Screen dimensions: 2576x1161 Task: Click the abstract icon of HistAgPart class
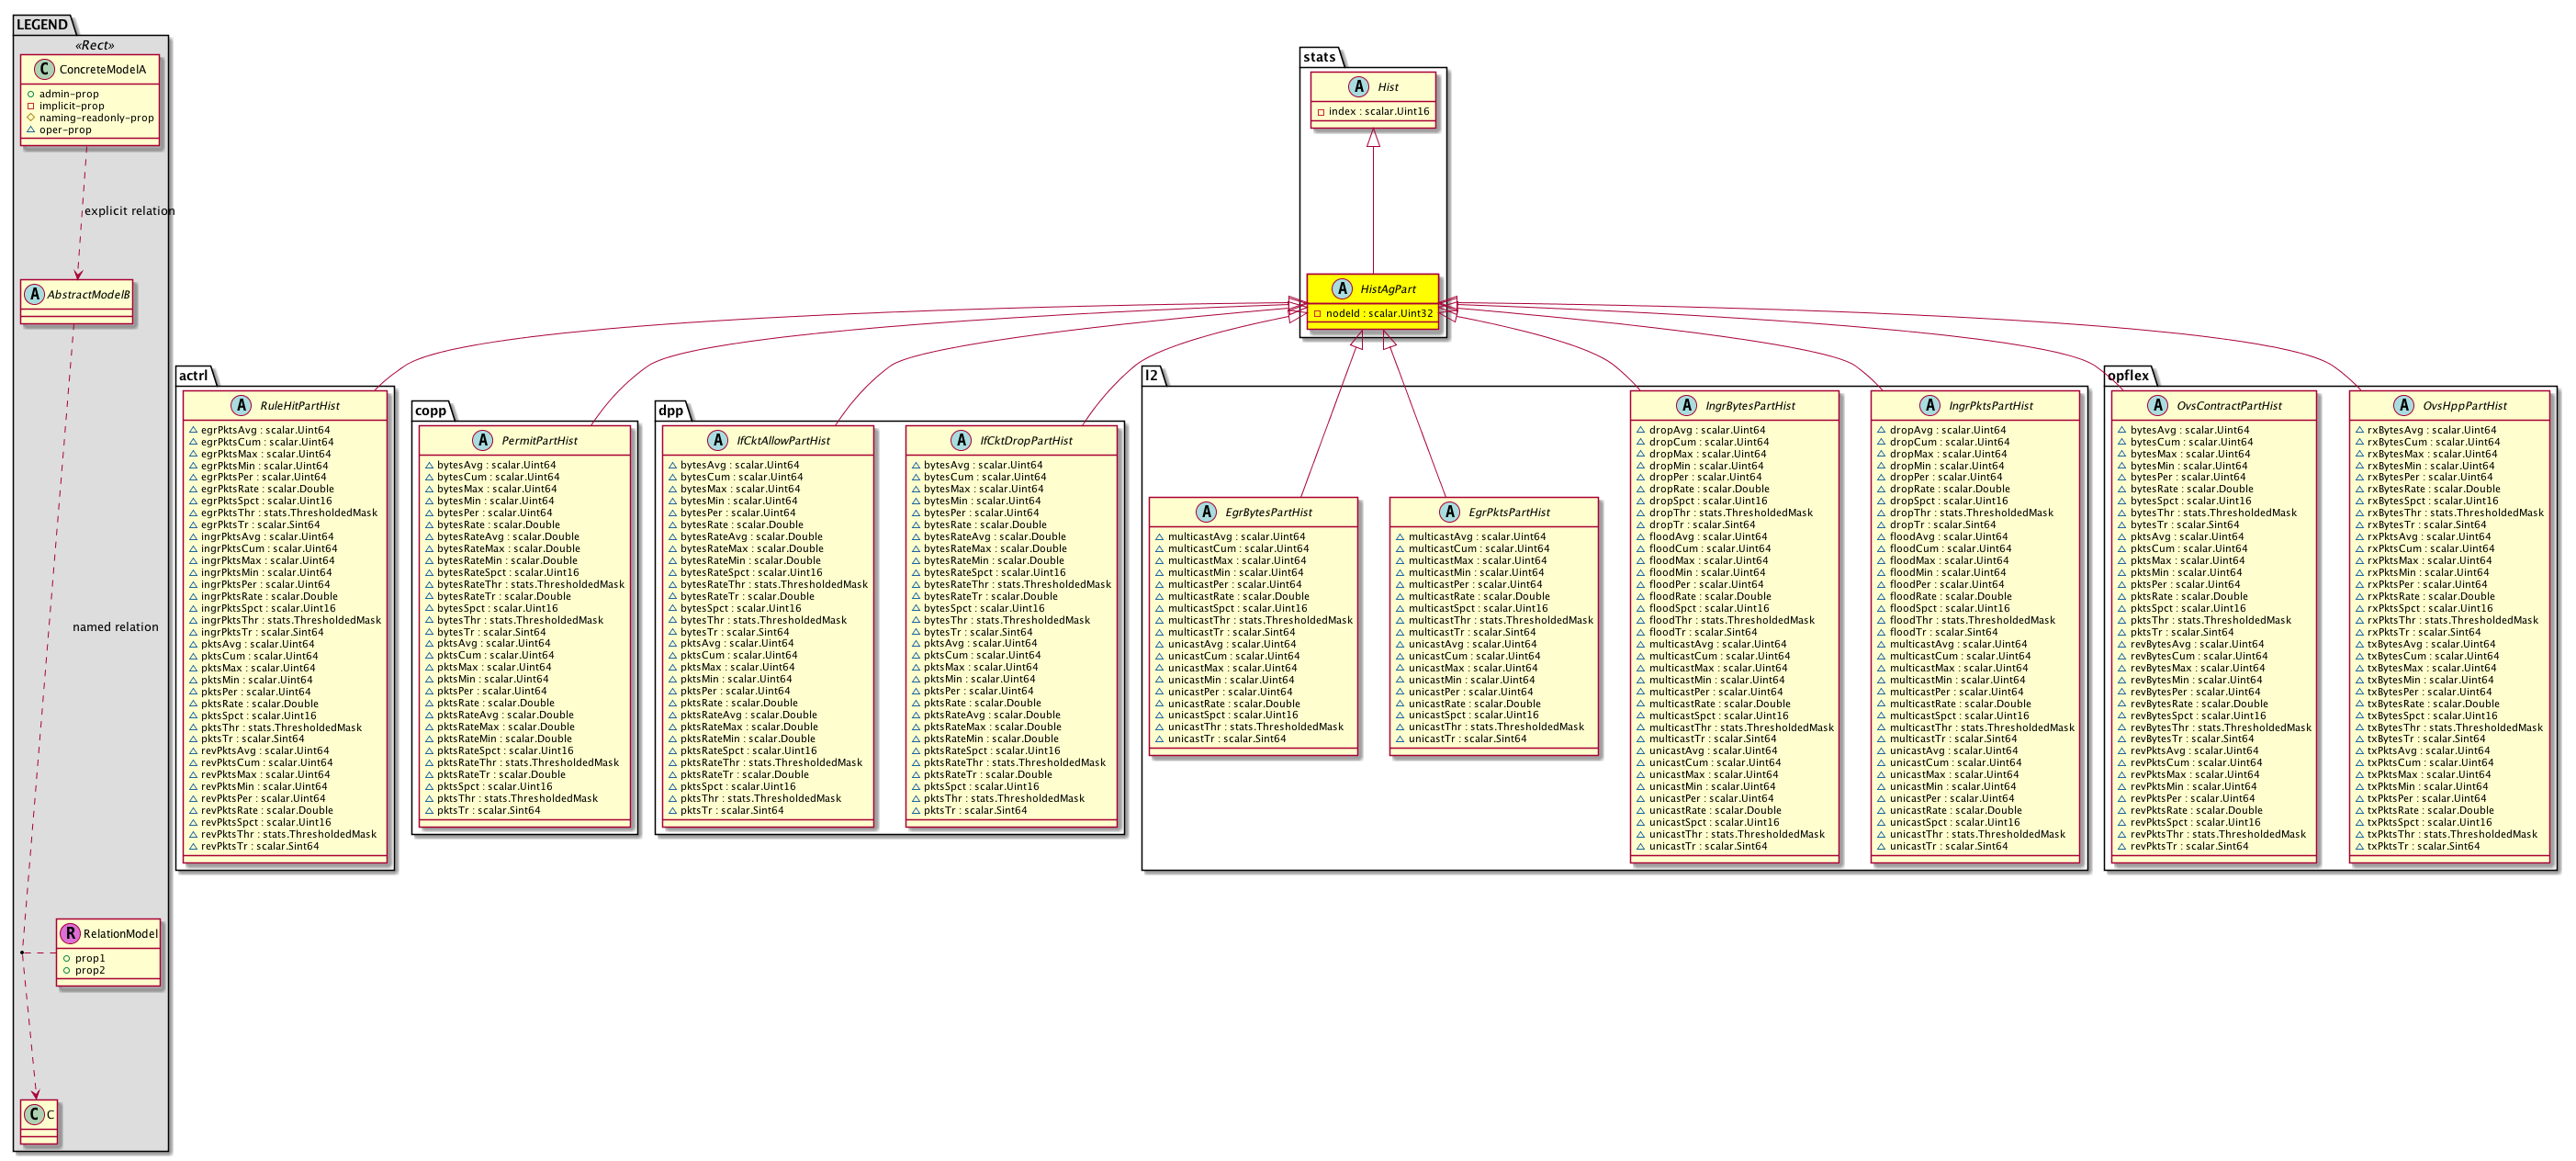[x=1341, y=289]
